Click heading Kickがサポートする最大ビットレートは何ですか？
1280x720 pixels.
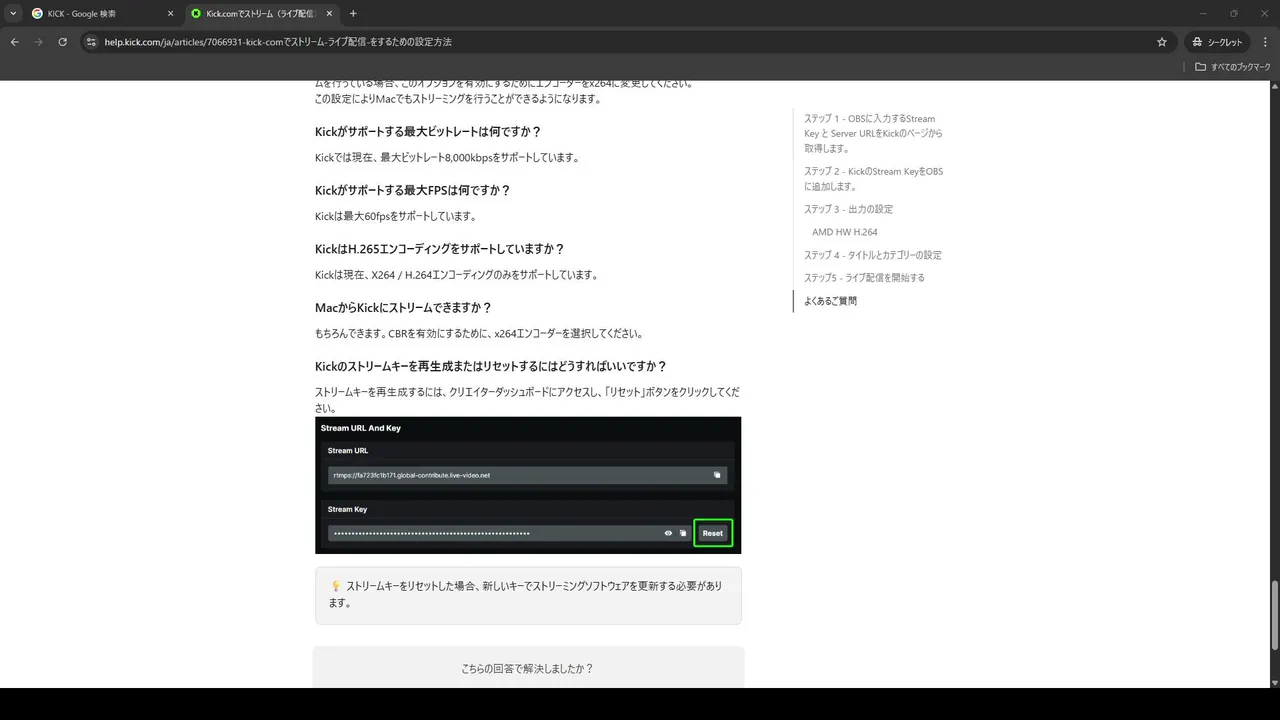coord(428,132)
